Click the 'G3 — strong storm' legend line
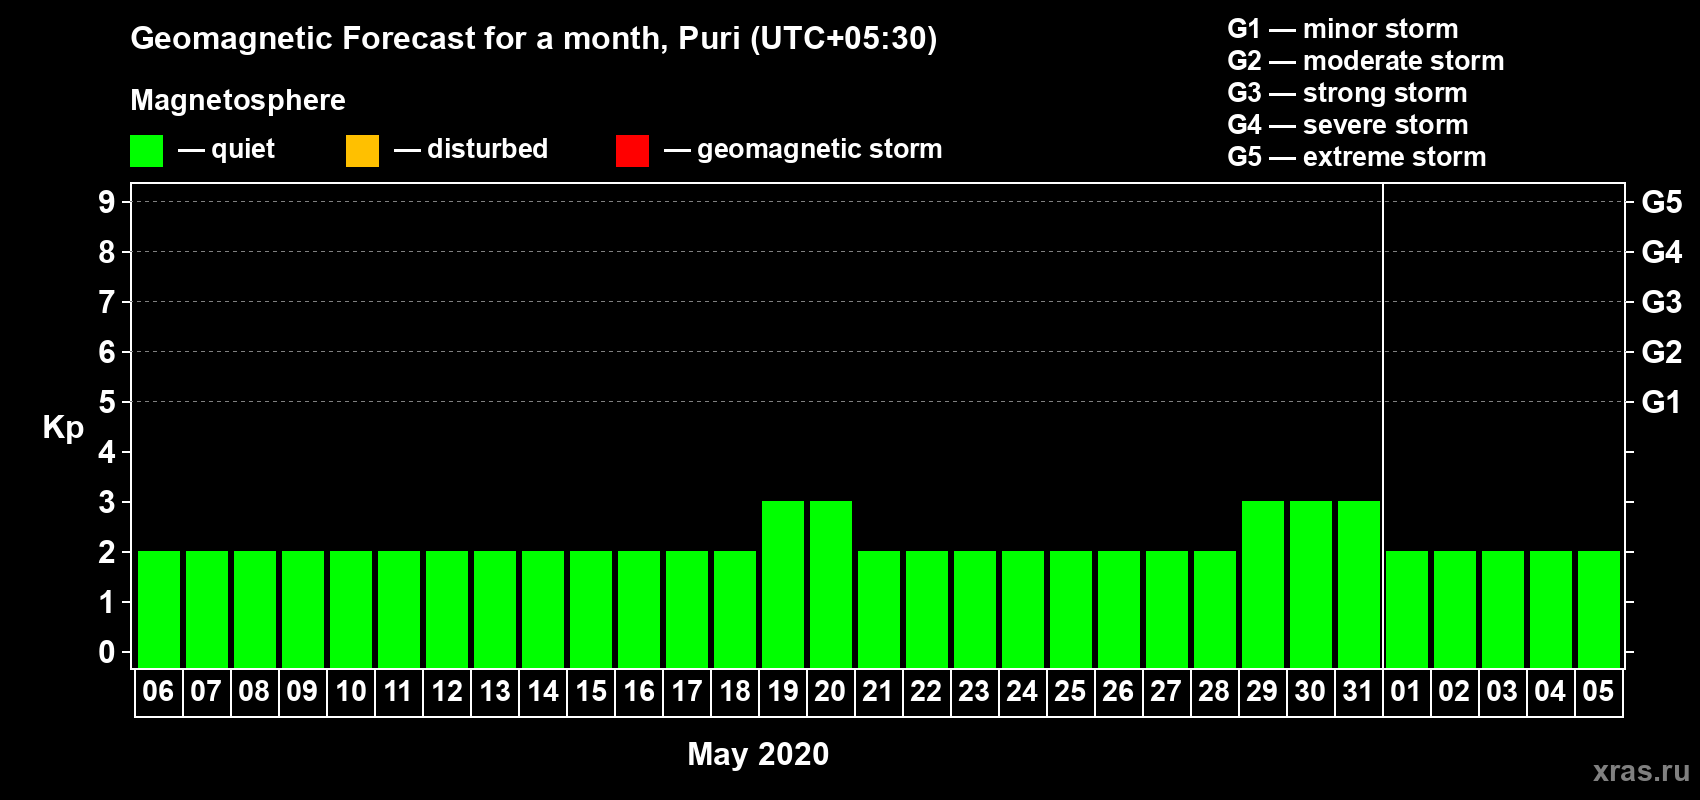Image resolution: width=1700 pixels, height=800 pixels. coord(1347,92)
